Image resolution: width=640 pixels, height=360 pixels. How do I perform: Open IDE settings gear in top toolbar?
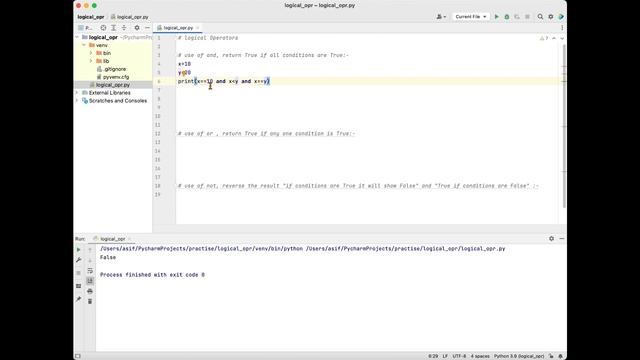click(551, 17)
